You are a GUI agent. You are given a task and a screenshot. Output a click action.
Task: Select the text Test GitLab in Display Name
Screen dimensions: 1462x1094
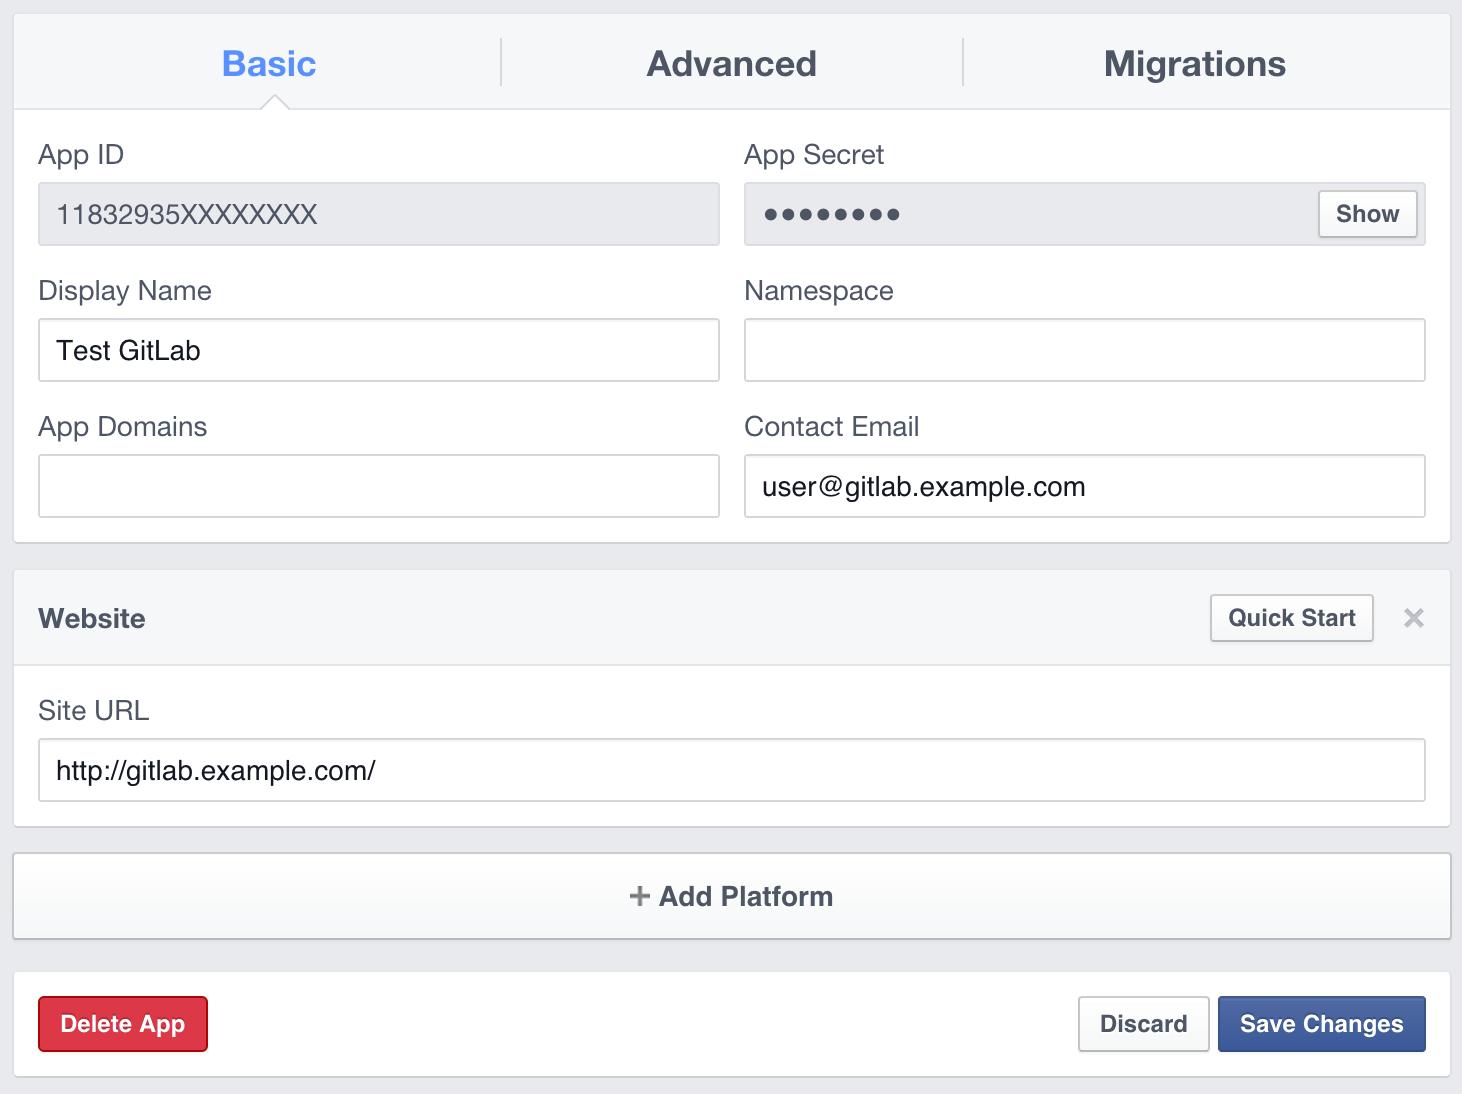click(x=130, y=350)
